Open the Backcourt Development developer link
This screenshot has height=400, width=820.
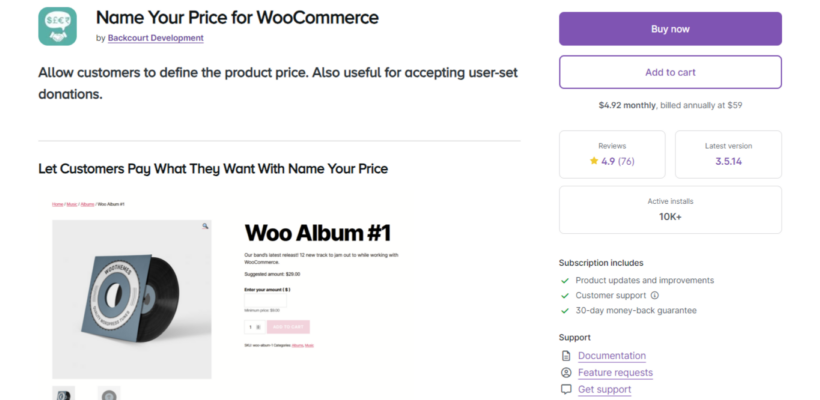[156, 38]
